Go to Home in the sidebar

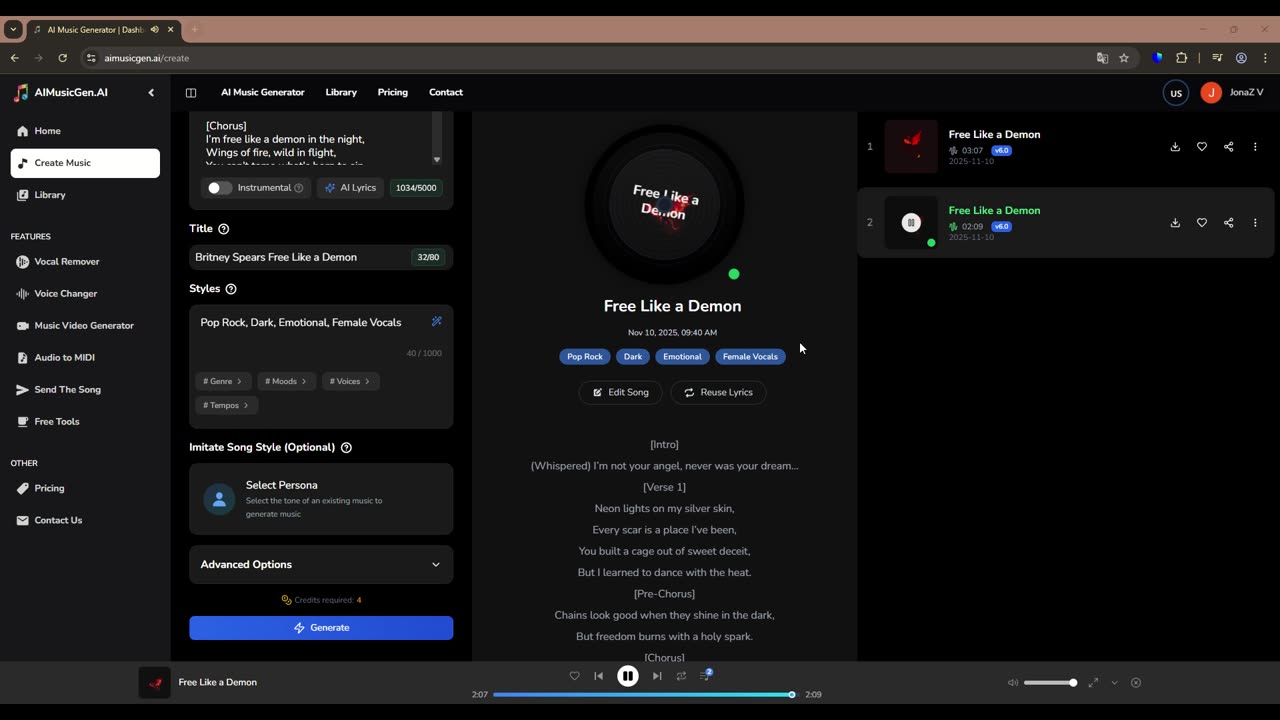pyautogui.click(x=85, y=131)
